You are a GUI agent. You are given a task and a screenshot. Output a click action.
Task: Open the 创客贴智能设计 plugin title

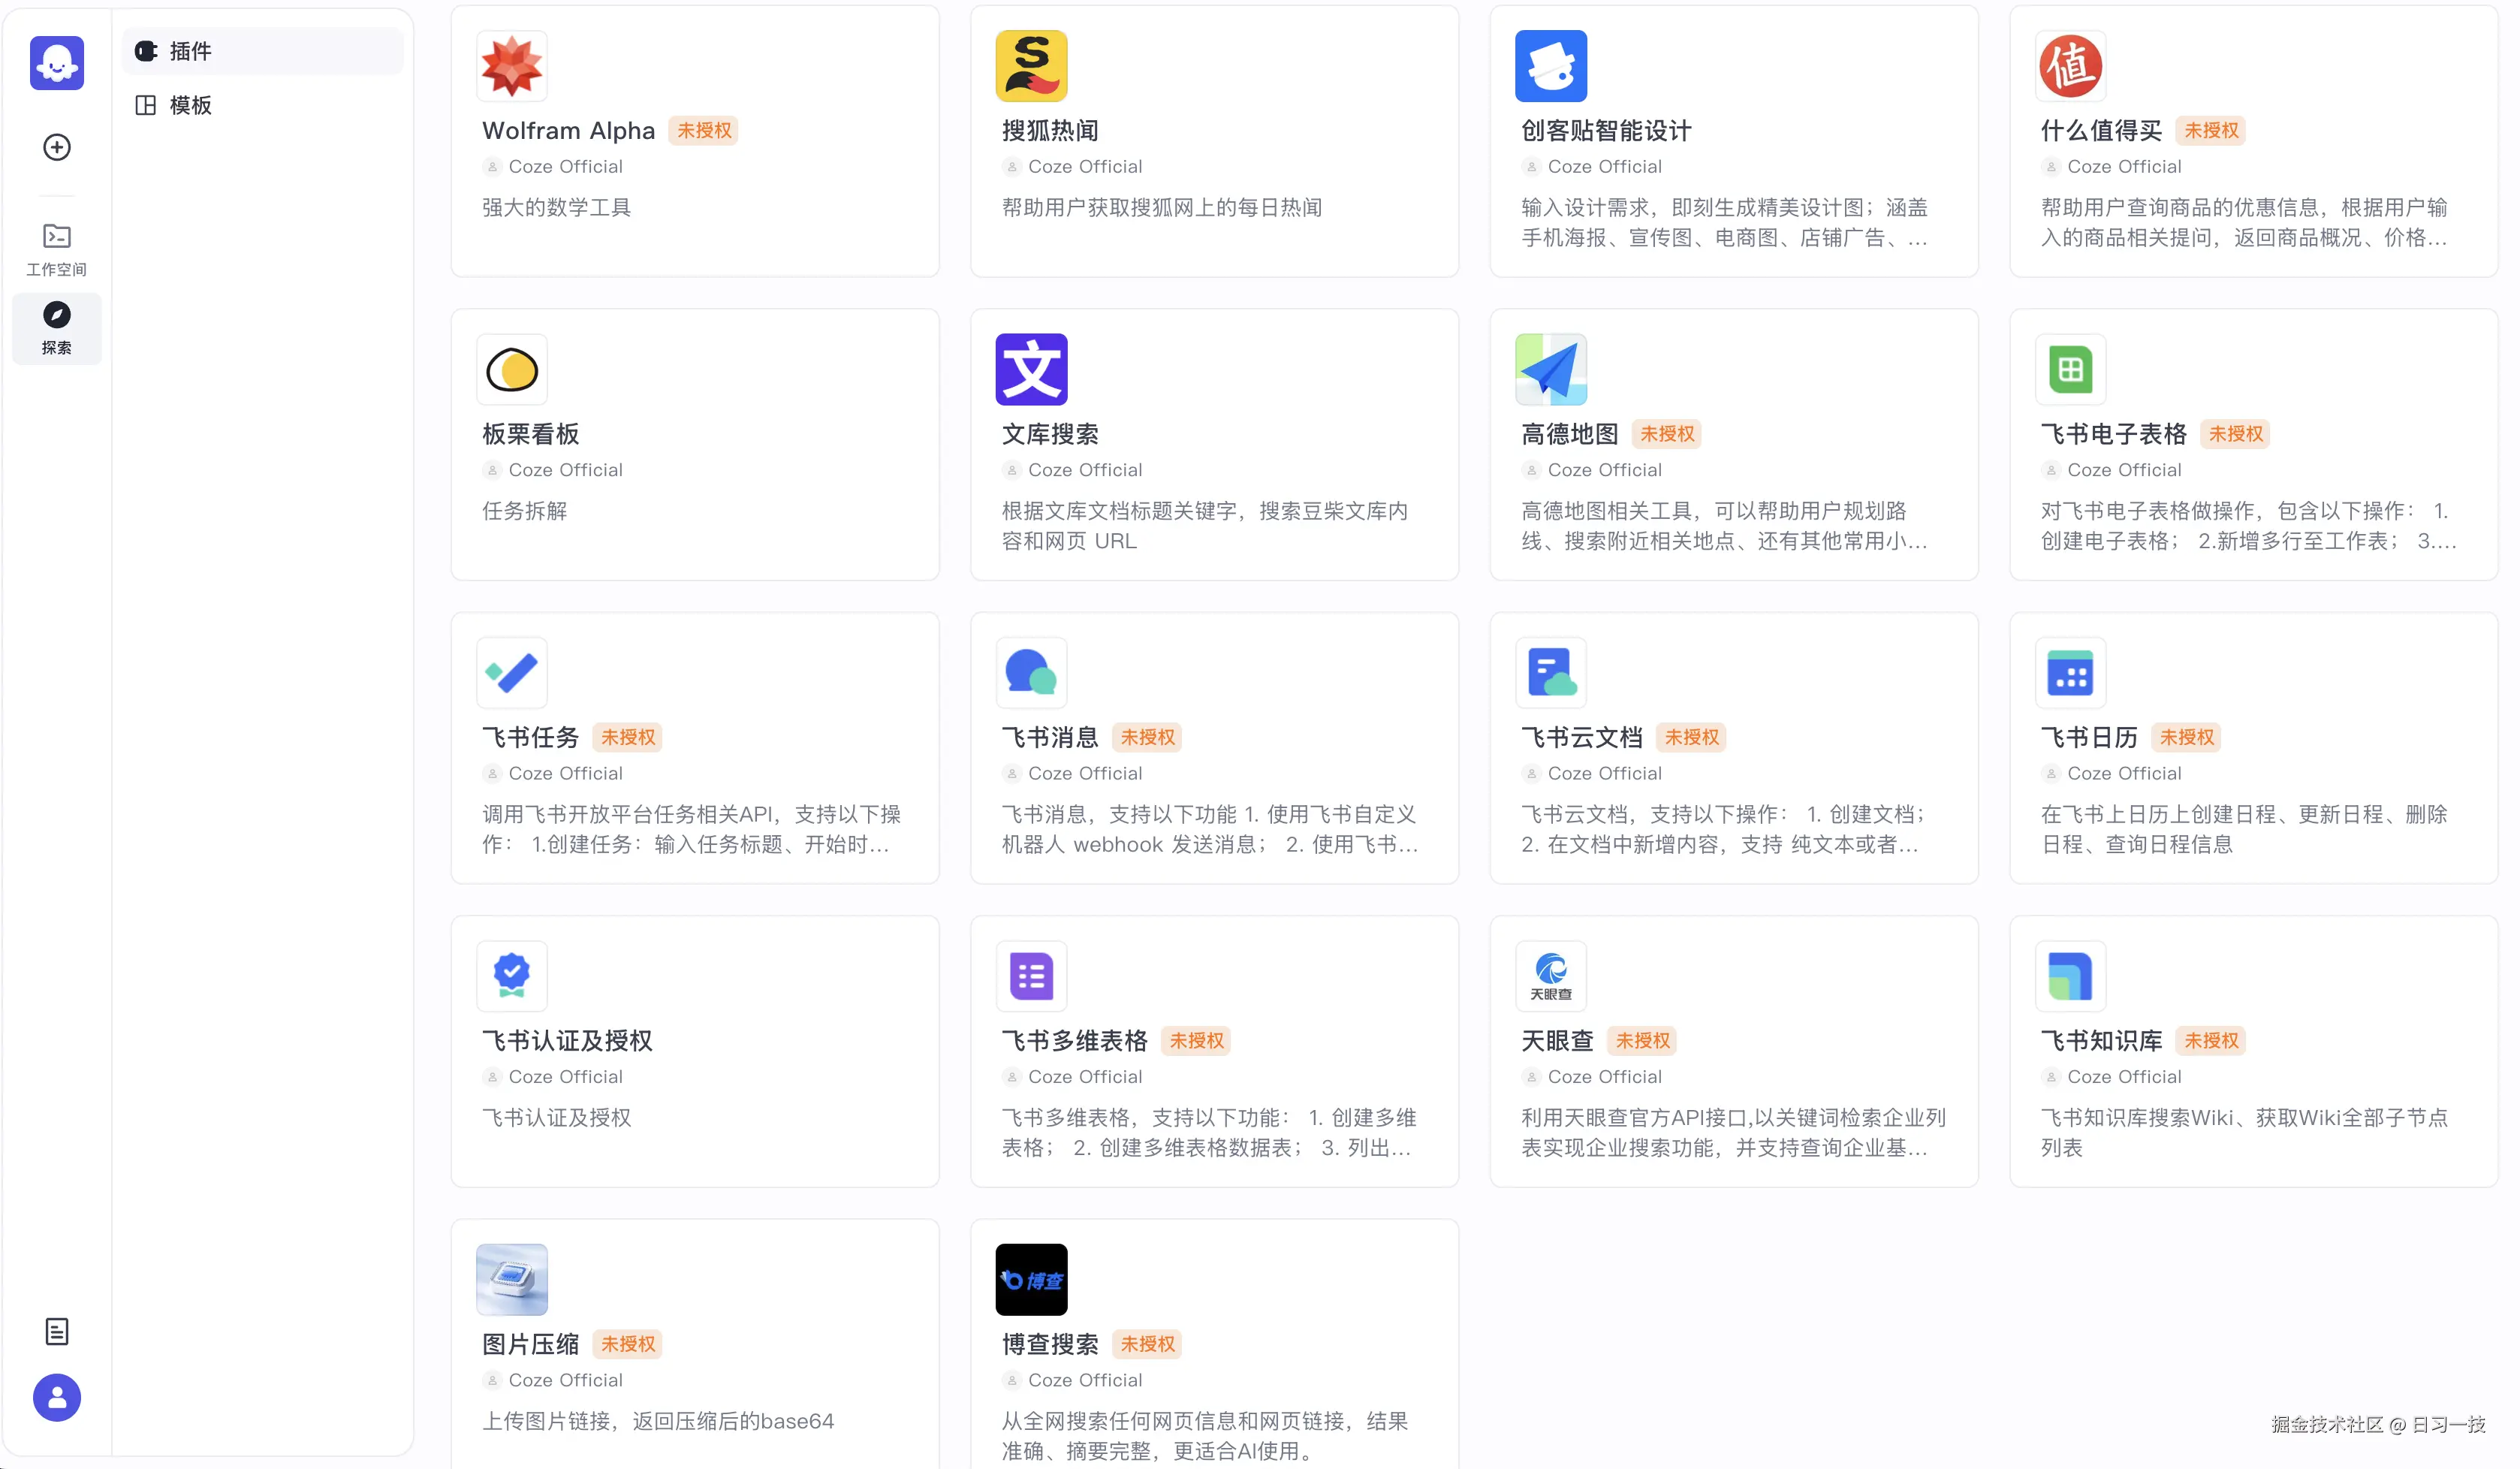pyautogui.click(x=1606, y=131)
